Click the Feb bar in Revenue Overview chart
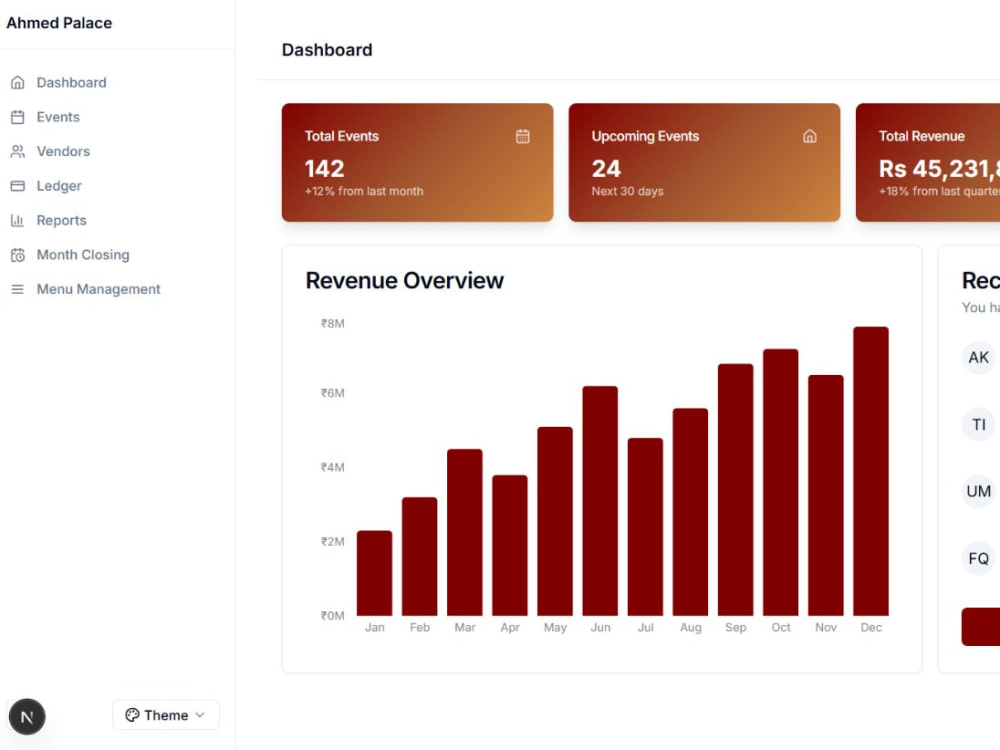This screenshot has height=750, width=1000. [x=420, y=556]
